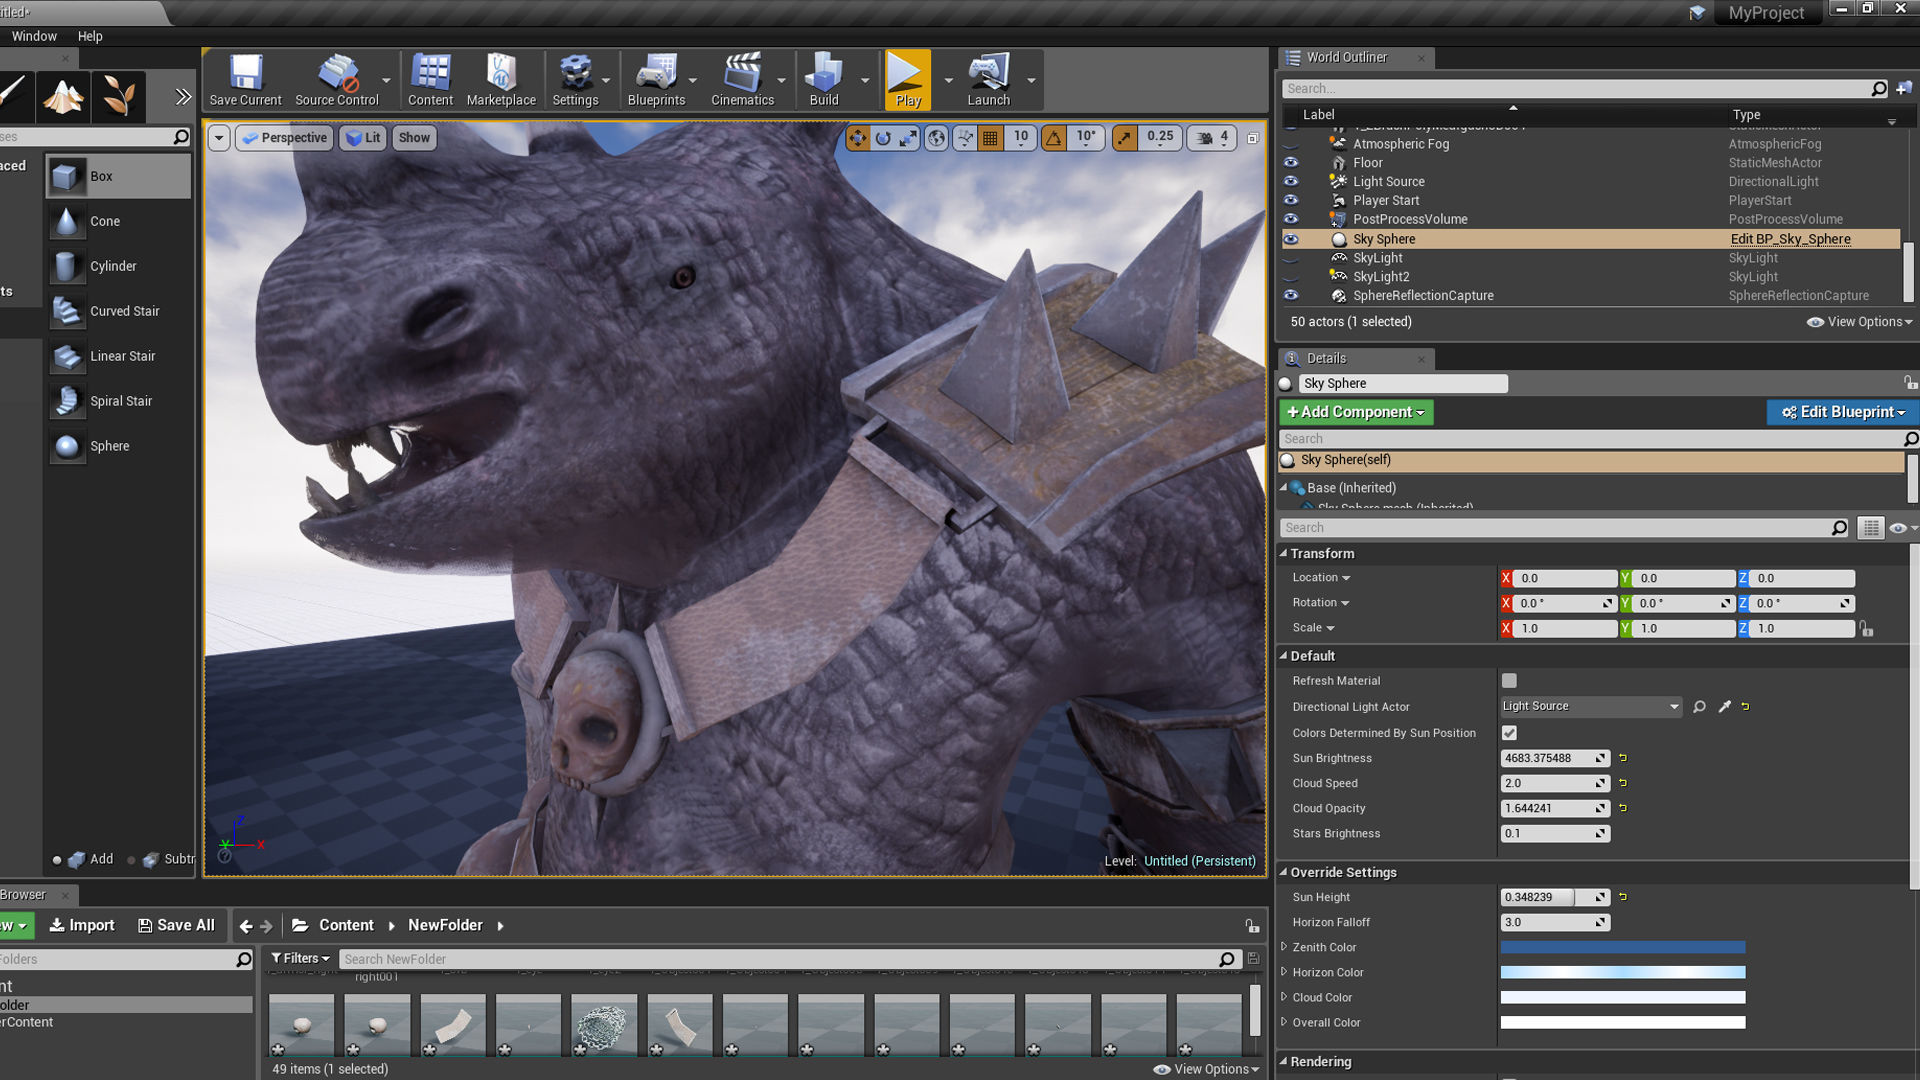Open Source Control from the toolbar
This screenshot has width=1920, height=1080.
[337, 80]
